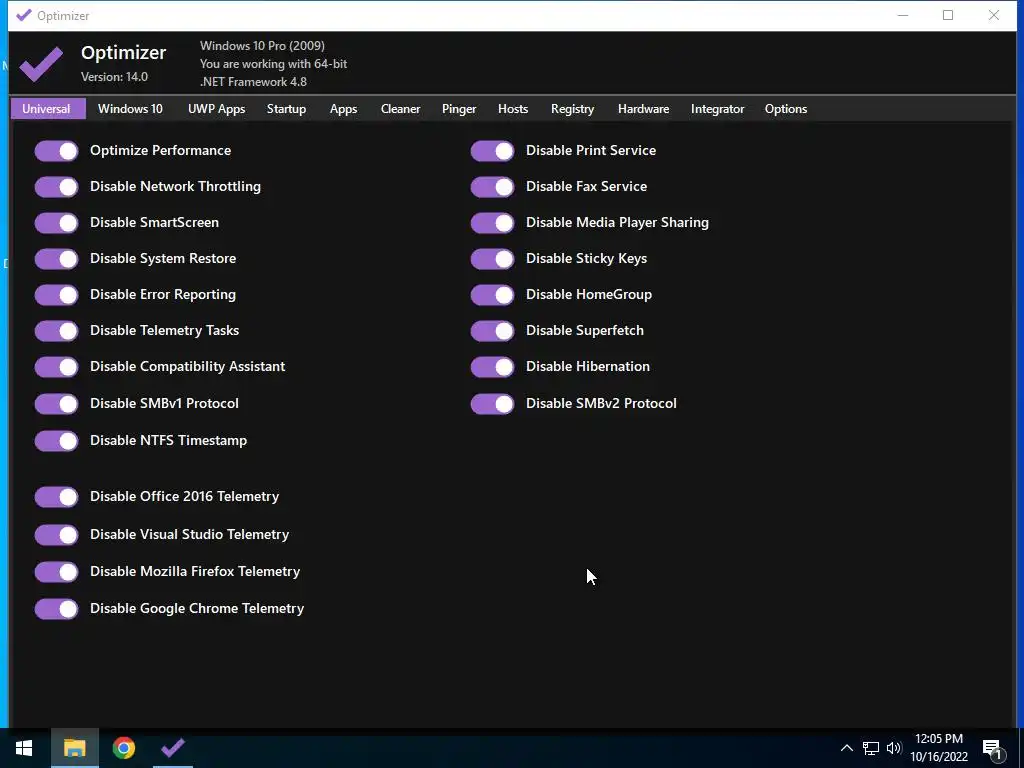Go to the Apps tab
1024x768 pixels.
point(343,109)
